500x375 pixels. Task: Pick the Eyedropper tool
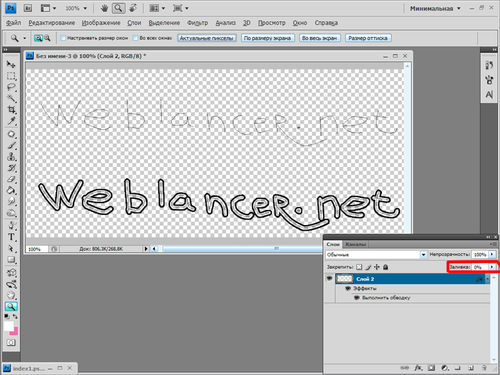click(12, 121)
